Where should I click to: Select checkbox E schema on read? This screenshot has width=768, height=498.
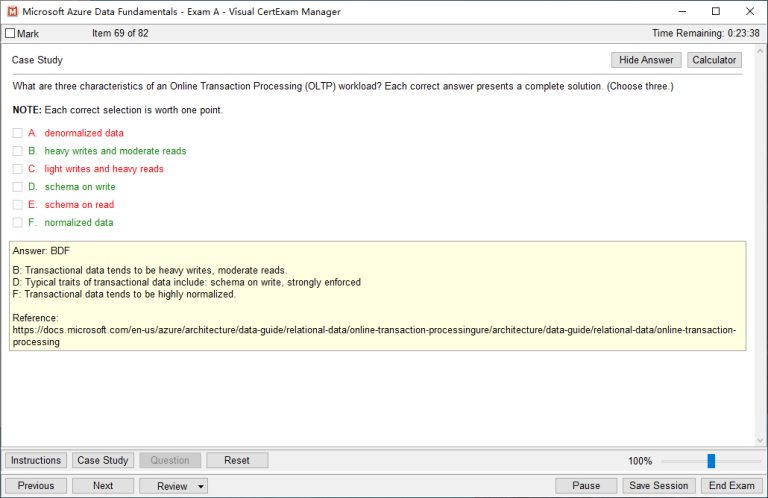17,205
